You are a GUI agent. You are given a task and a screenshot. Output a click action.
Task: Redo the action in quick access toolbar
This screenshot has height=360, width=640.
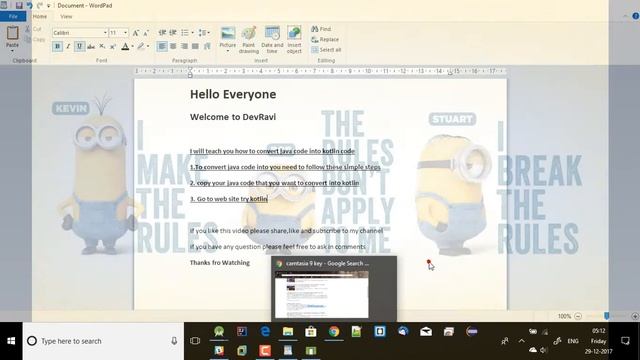click(40, 5)
